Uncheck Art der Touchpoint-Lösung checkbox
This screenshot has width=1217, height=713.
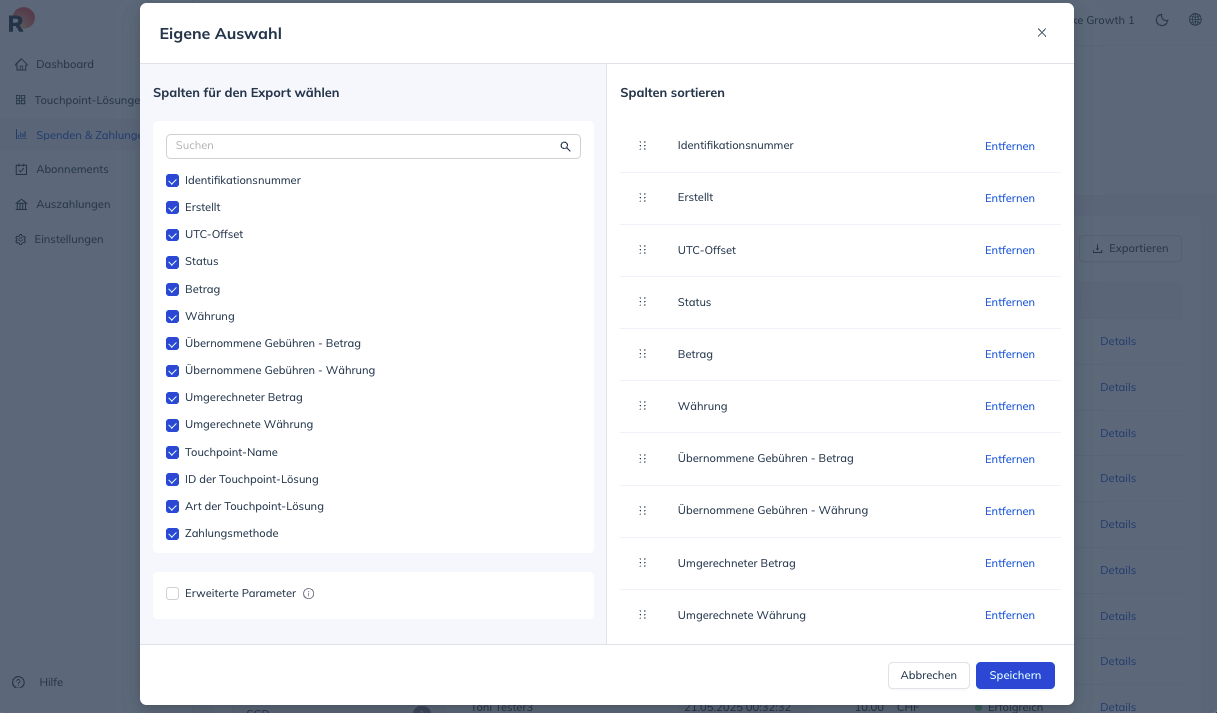tap(172, 507)
